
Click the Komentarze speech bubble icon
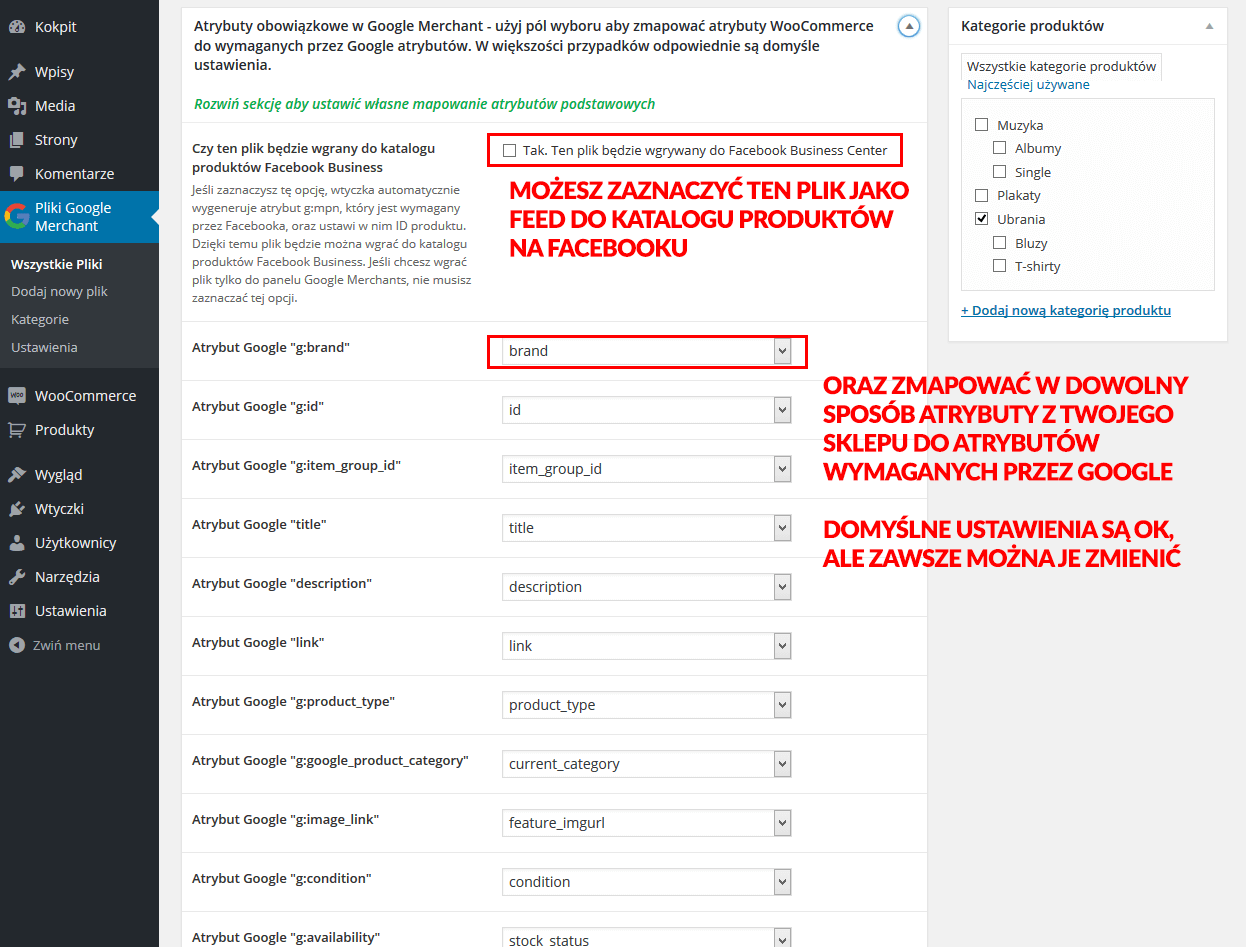(17, 174)
